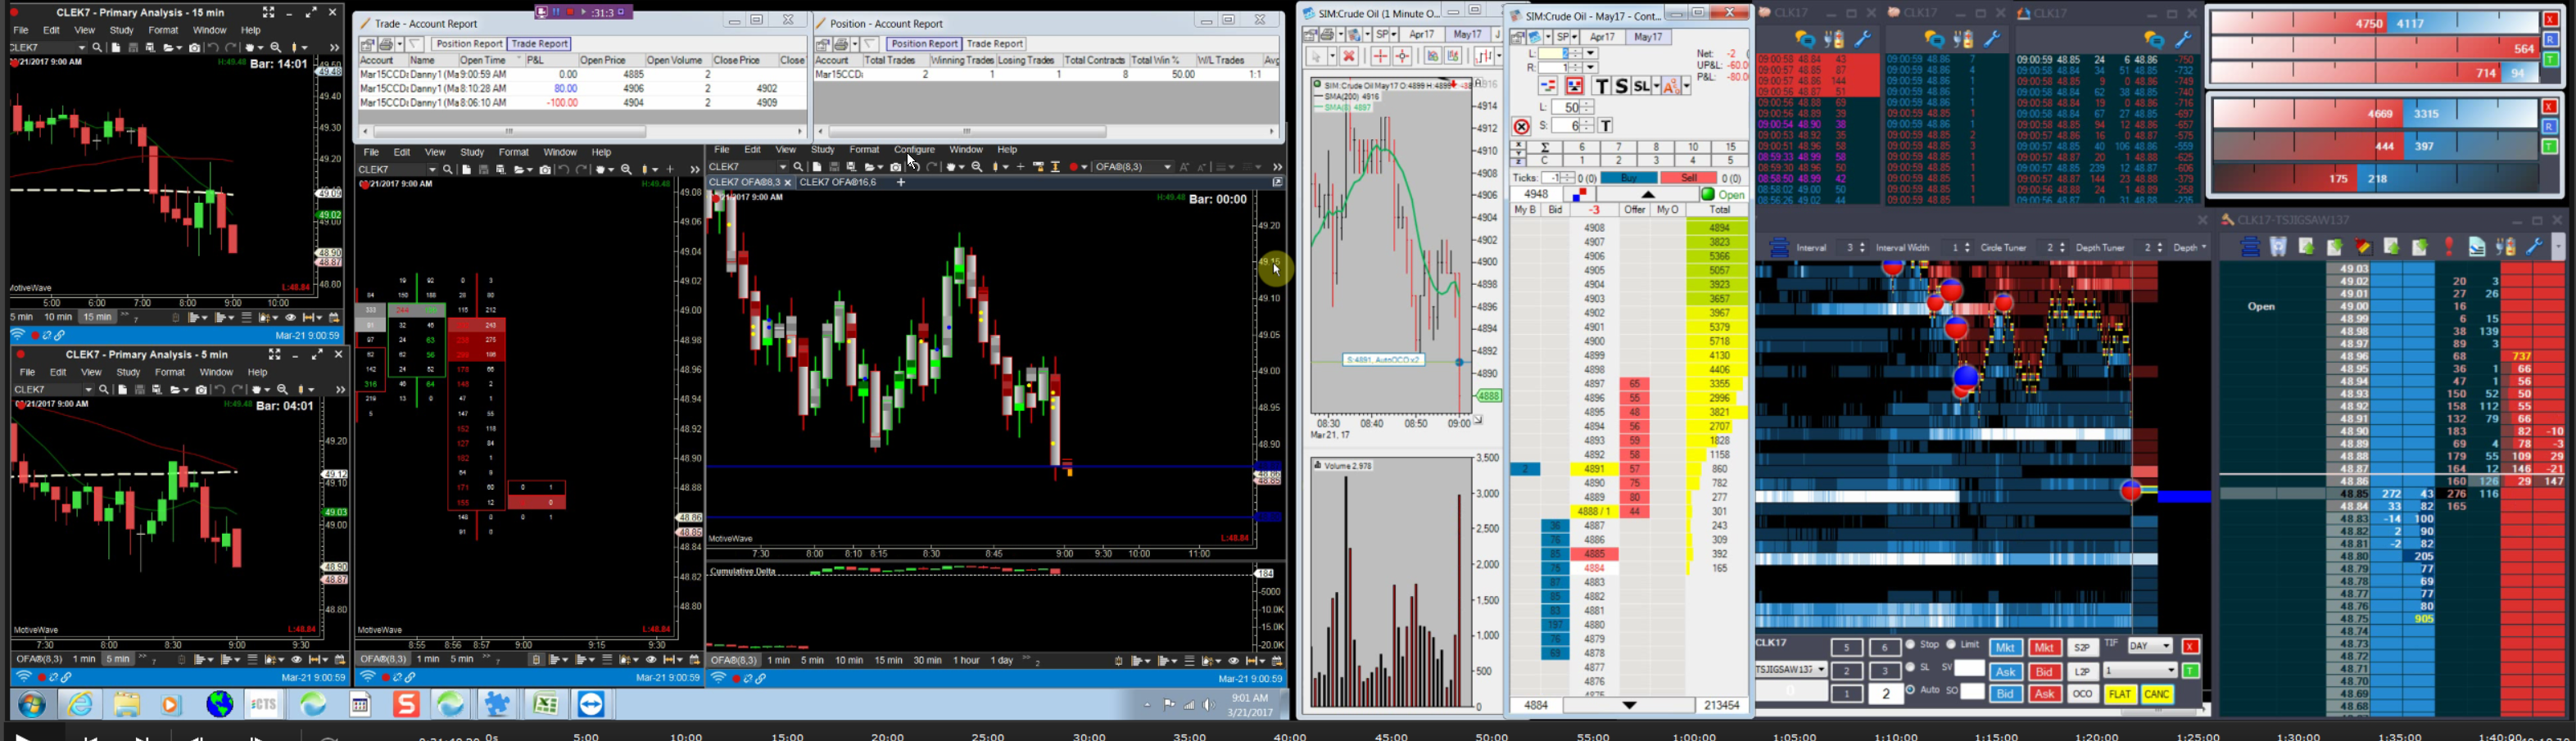
Task: Click the red circled X cancel icon in the Crude Oil DOM
Action: tap(1521, 127)
